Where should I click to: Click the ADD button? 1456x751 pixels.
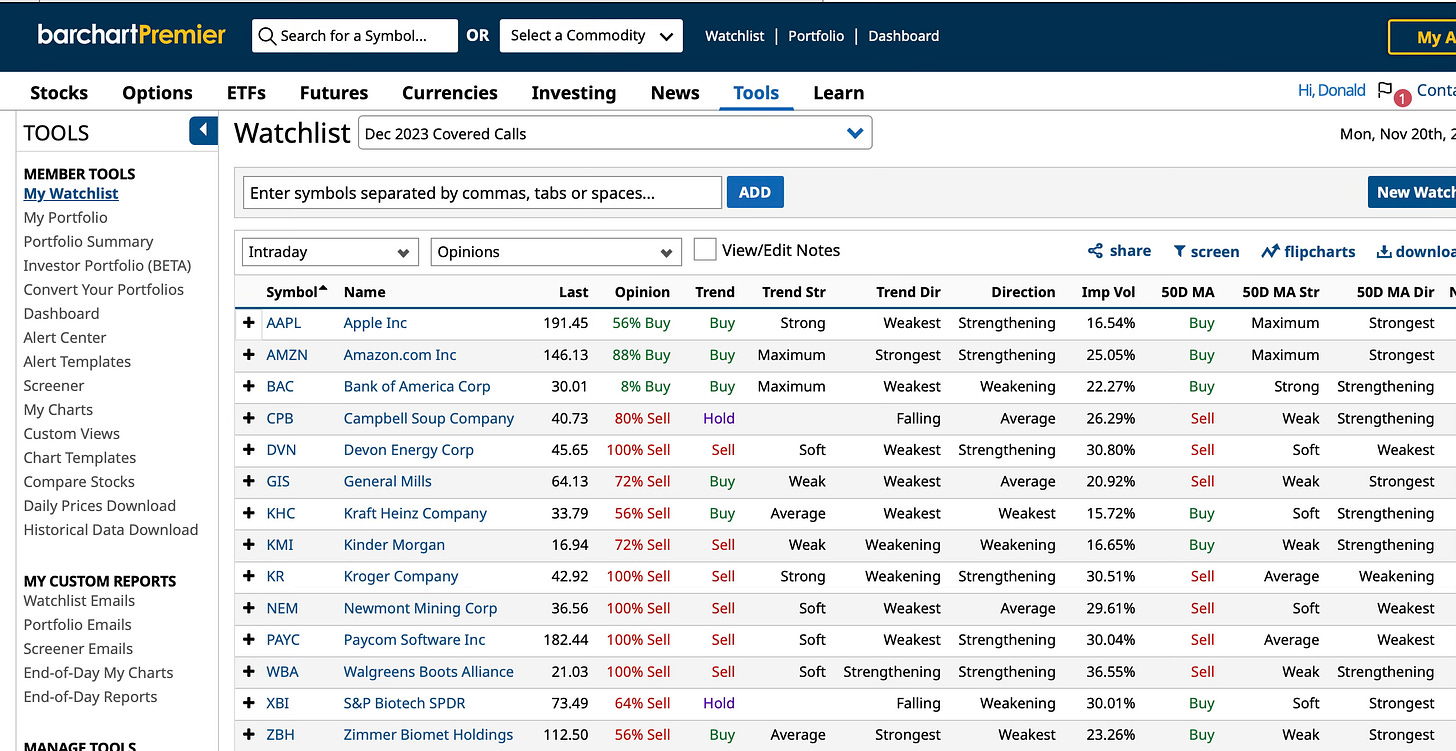click(x=755, y=192)
